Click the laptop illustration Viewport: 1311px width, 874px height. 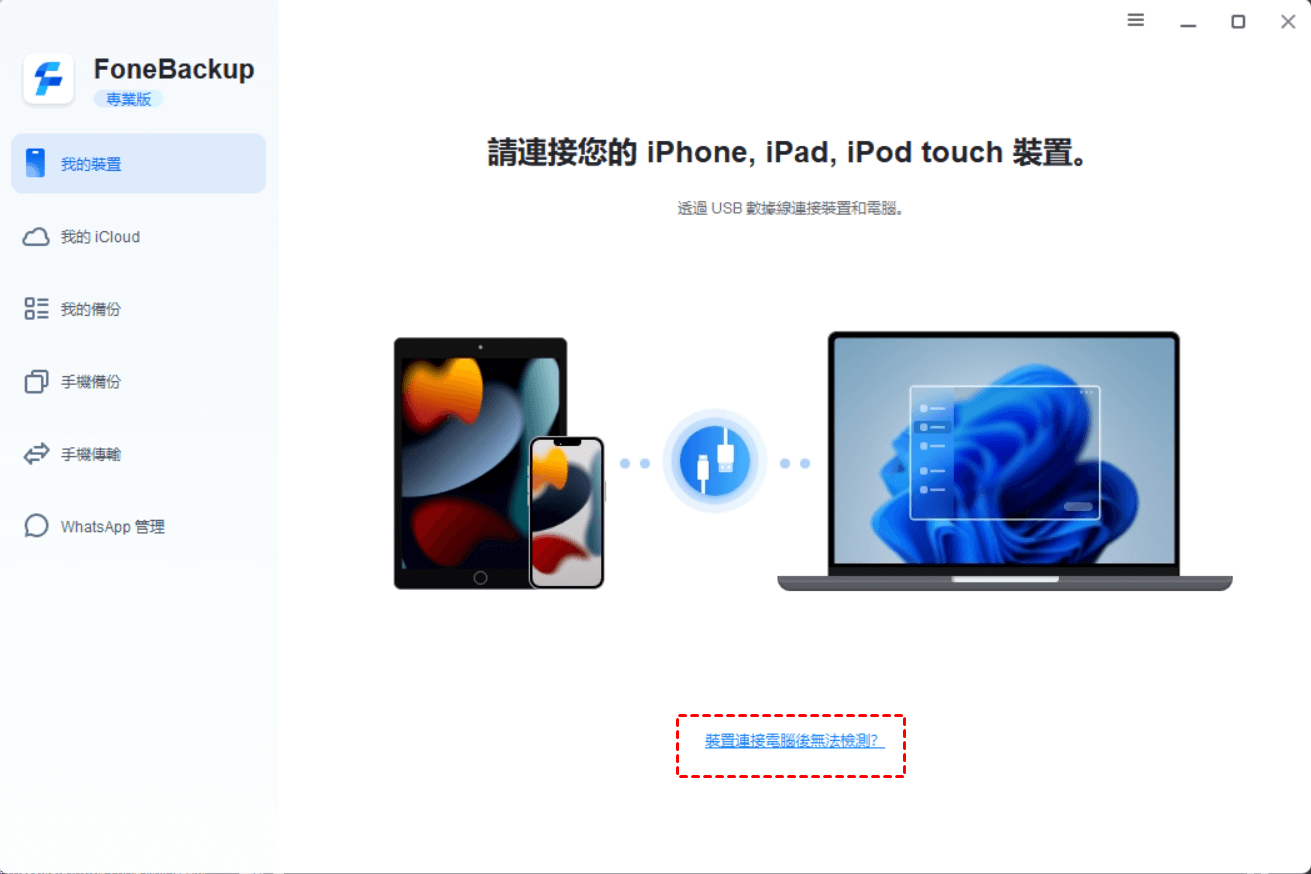[x=1005, y=461]
